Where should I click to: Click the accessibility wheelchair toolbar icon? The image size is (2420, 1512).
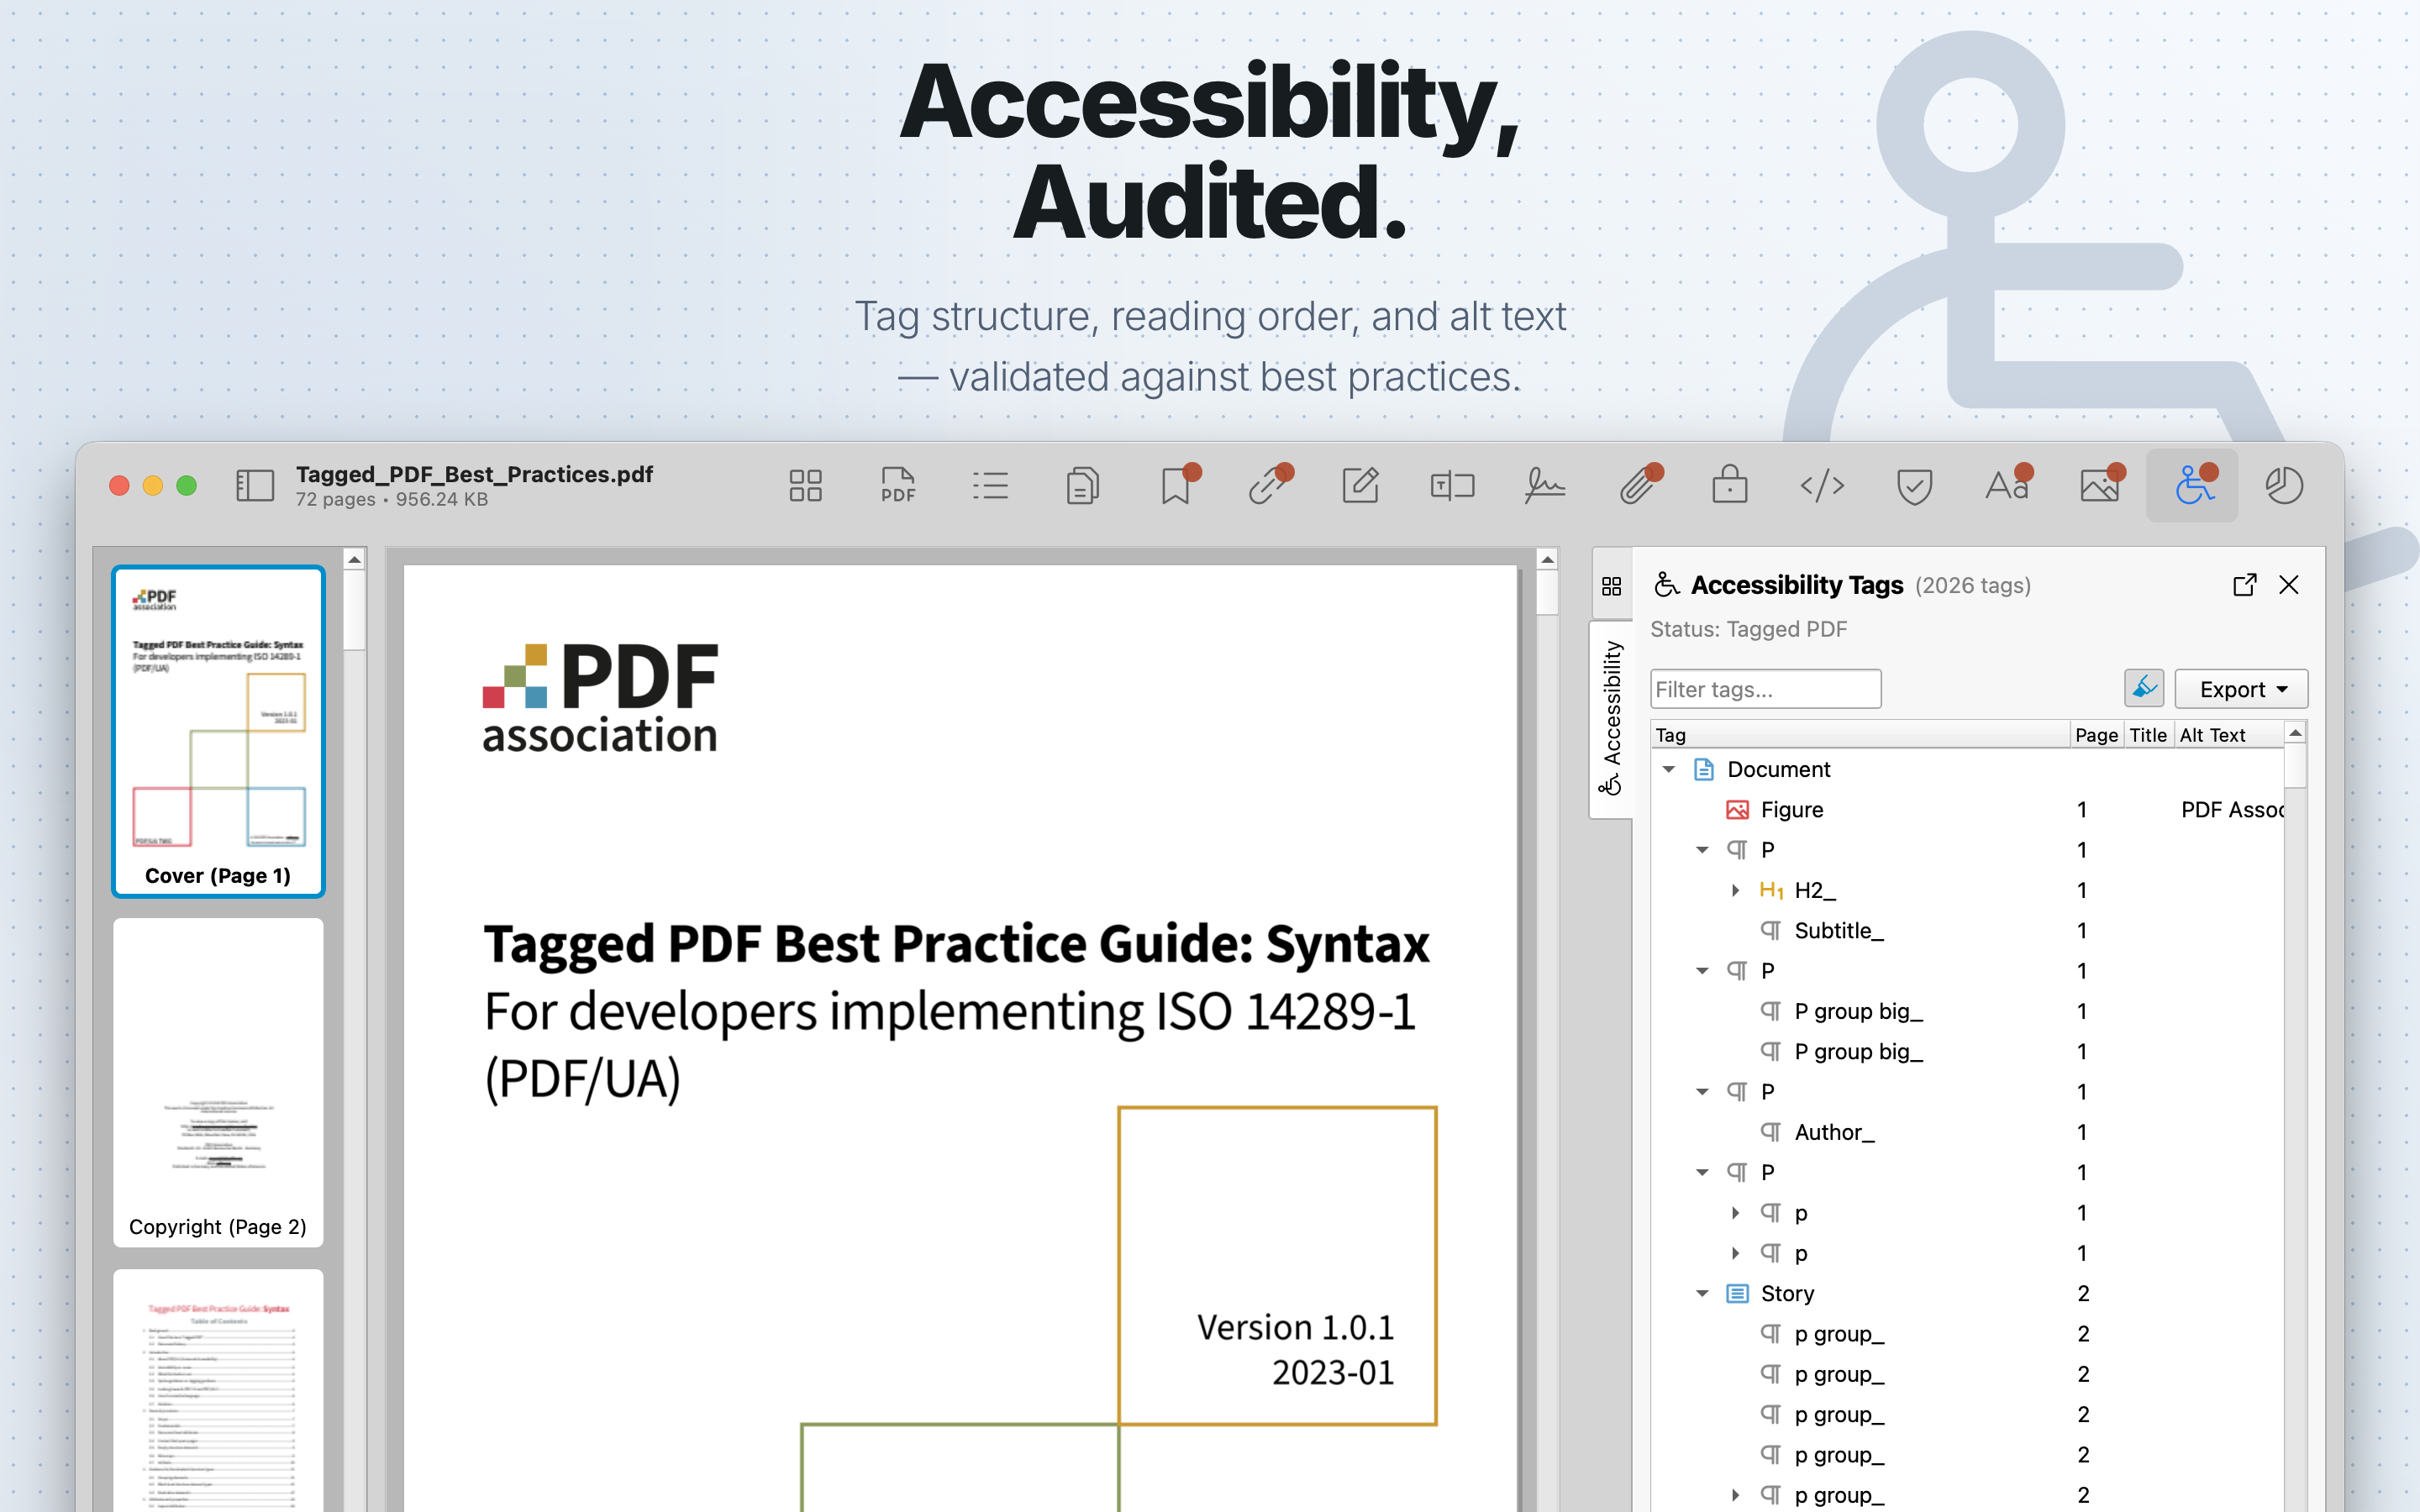(x=2192, y=486)
